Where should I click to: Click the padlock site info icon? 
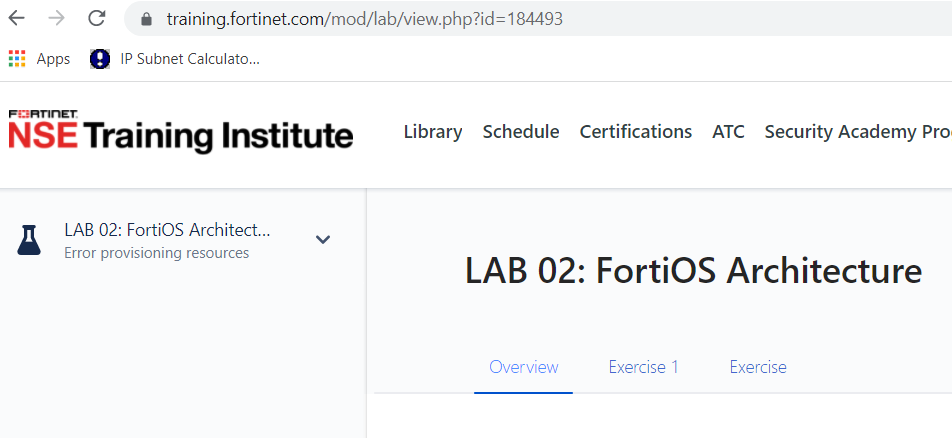(146, 19)
